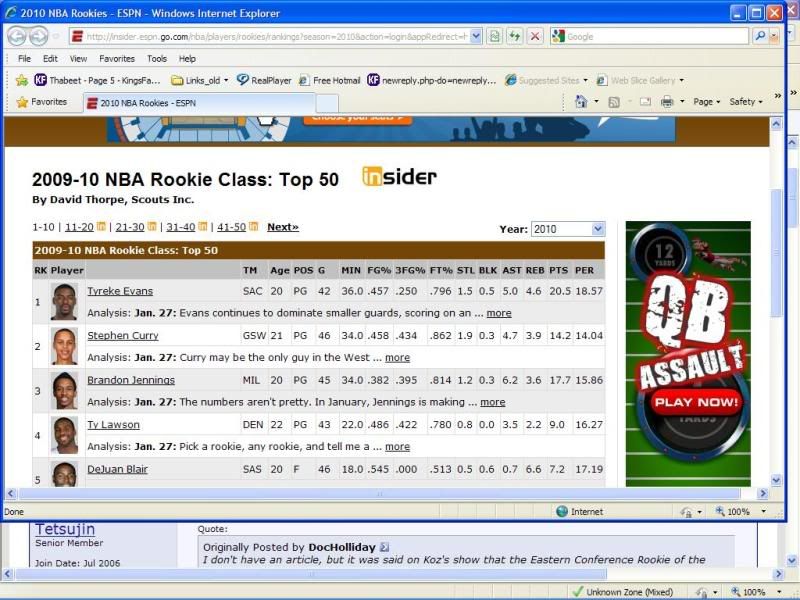800x600 pixels.
Task: Select the 2010 NBA Rookies - ESPN tab
Action: 198,103
